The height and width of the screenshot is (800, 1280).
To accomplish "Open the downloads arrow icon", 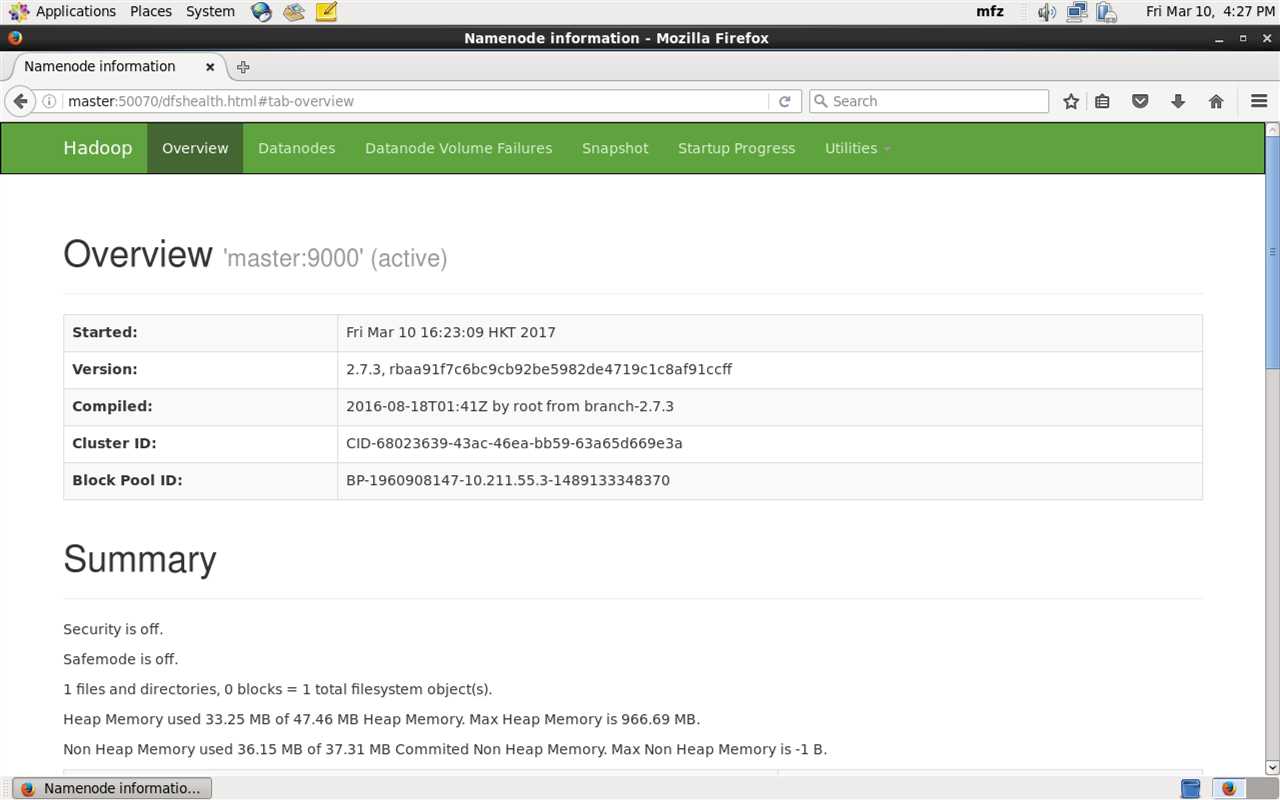I will [1178, 101].
